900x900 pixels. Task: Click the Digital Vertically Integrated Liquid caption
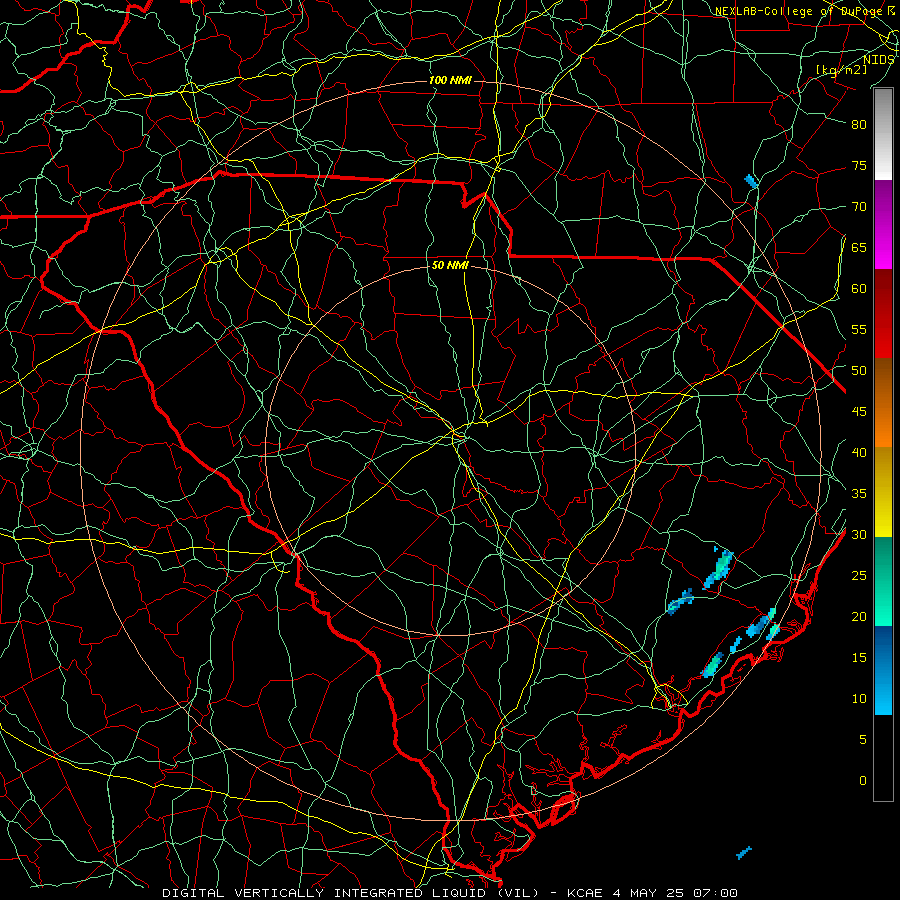point(450,893)
